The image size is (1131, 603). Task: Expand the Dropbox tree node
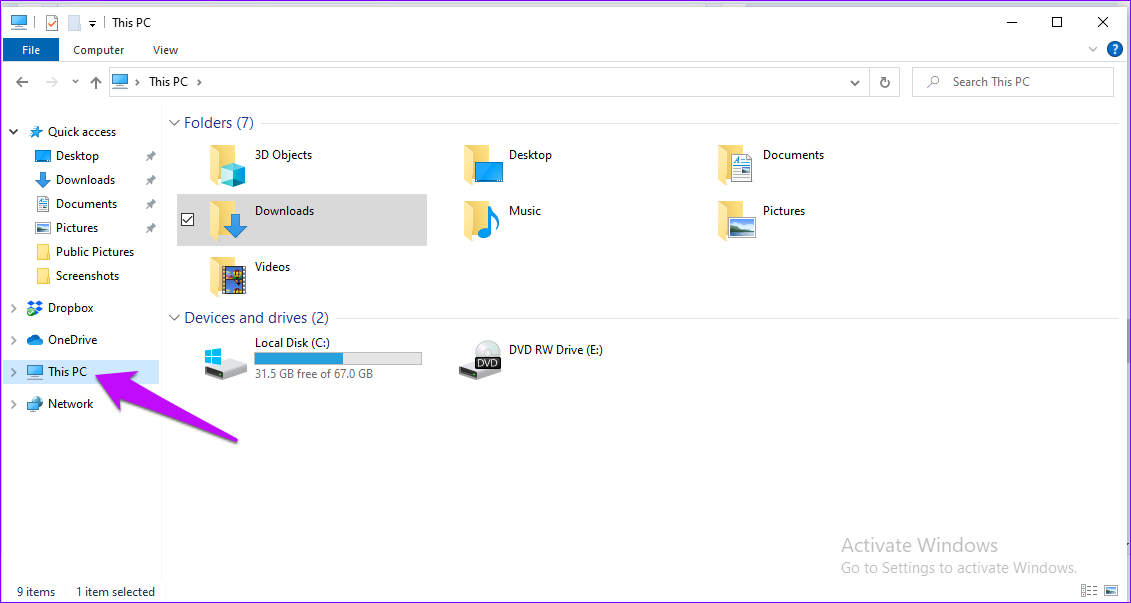coord(13,308)
